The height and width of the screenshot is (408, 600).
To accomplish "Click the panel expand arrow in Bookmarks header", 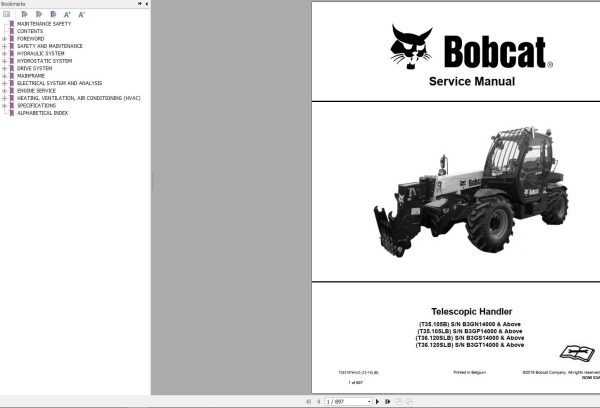I will [x=140, y=3].
